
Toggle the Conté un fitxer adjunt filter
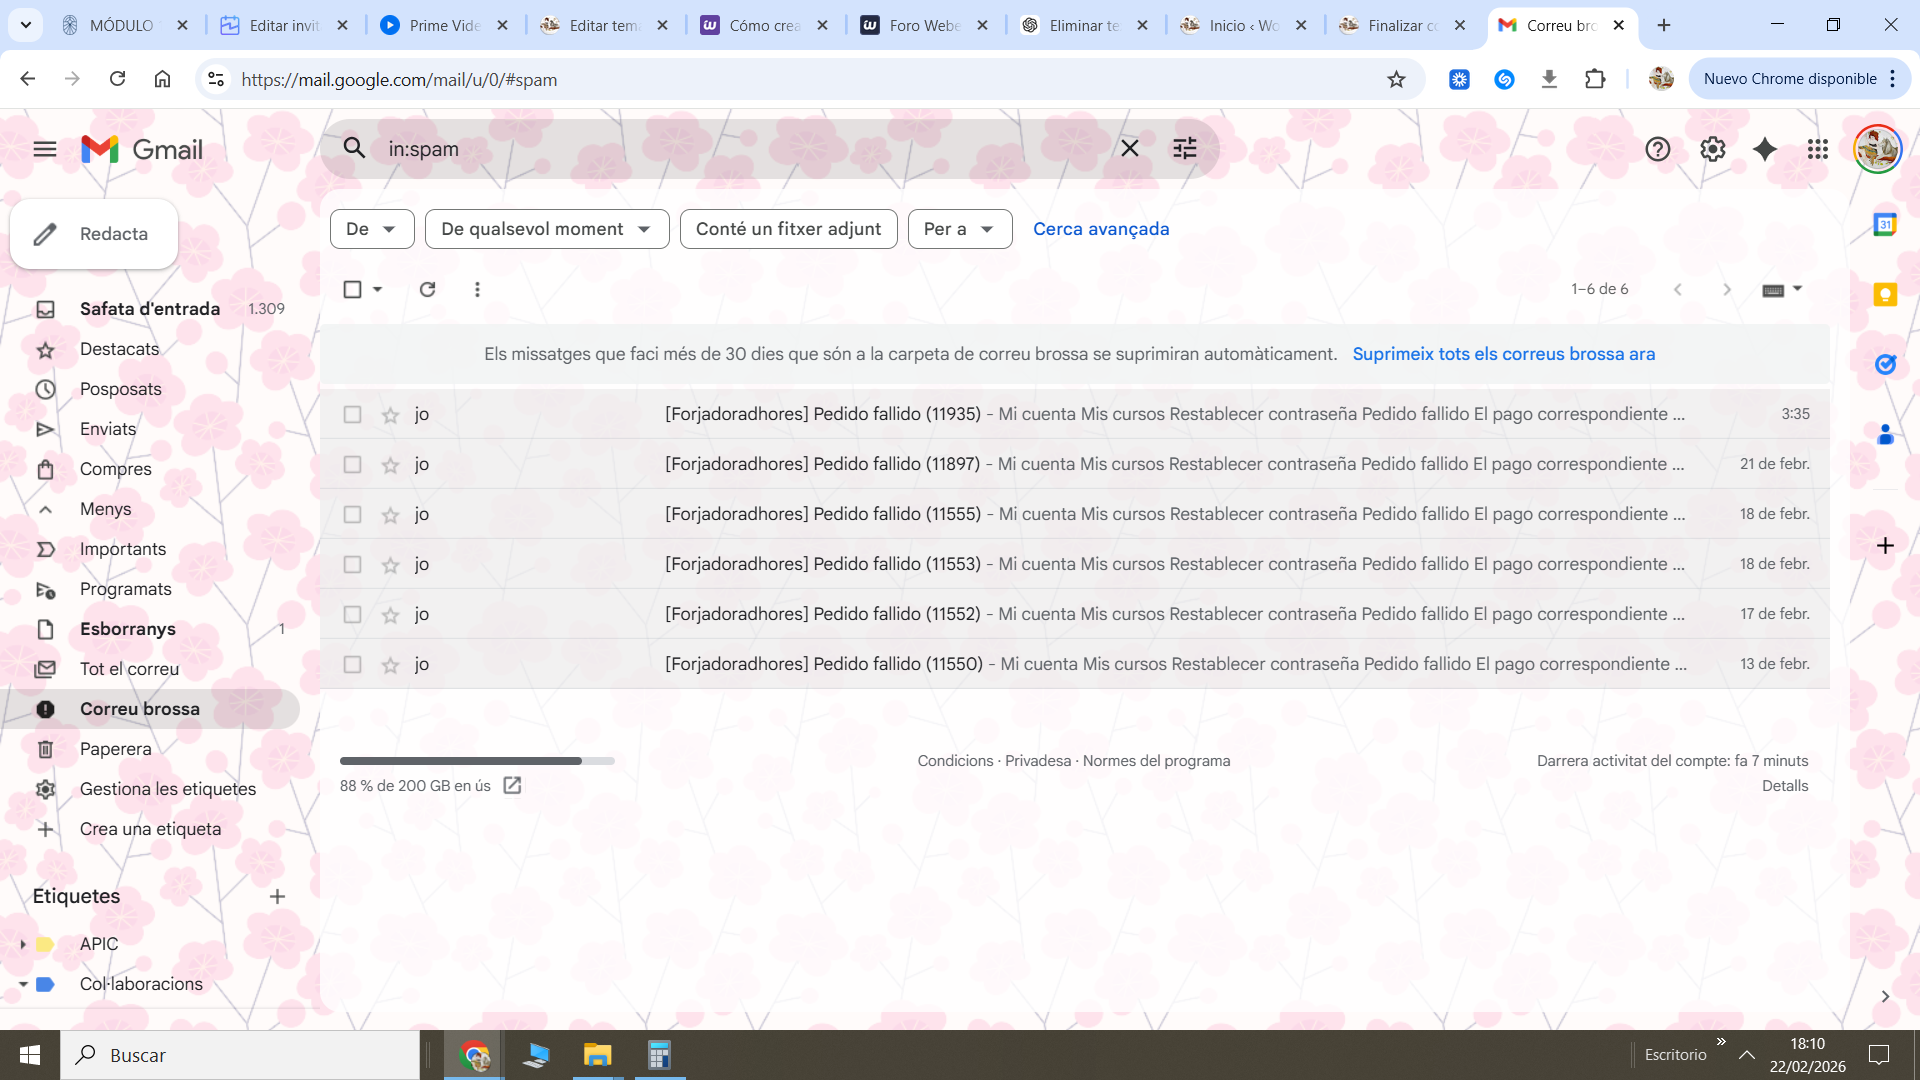point(788,229)
